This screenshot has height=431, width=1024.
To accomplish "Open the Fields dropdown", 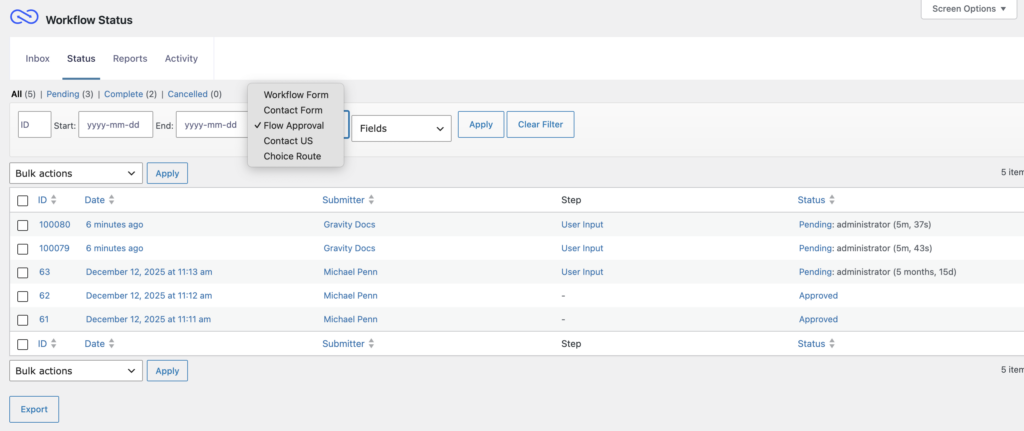I will pyautogui.click(x=402, y=129).
